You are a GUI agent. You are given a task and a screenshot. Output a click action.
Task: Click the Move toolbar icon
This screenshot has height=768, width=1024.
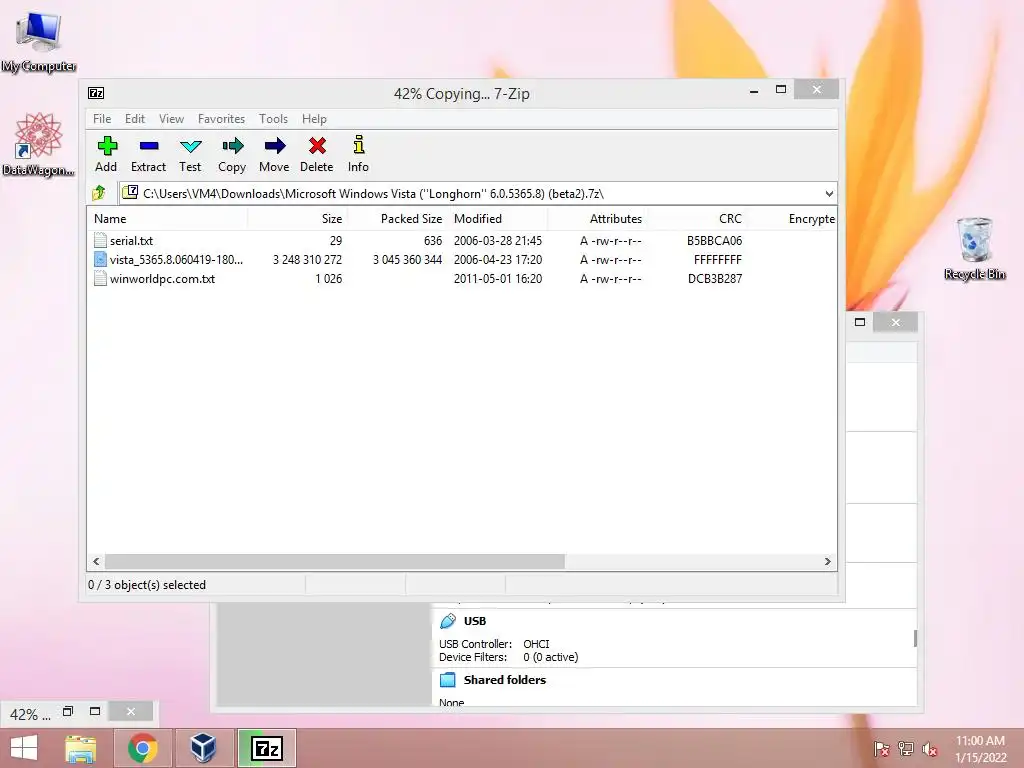275,146
